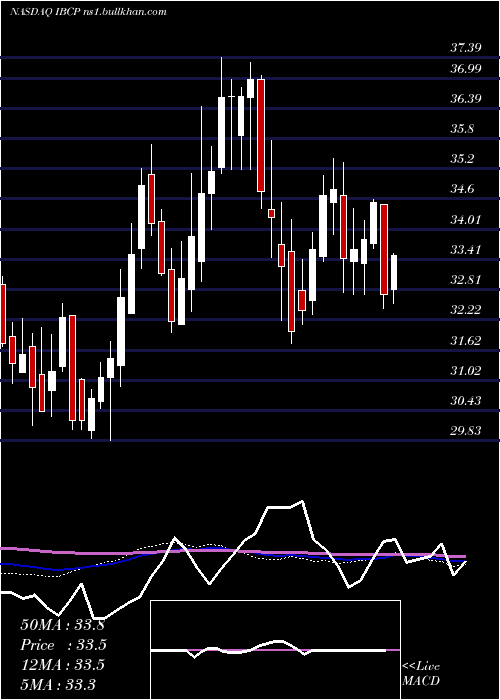
Task: Click the 37.39 price level label
Action: tap(465, 47)
